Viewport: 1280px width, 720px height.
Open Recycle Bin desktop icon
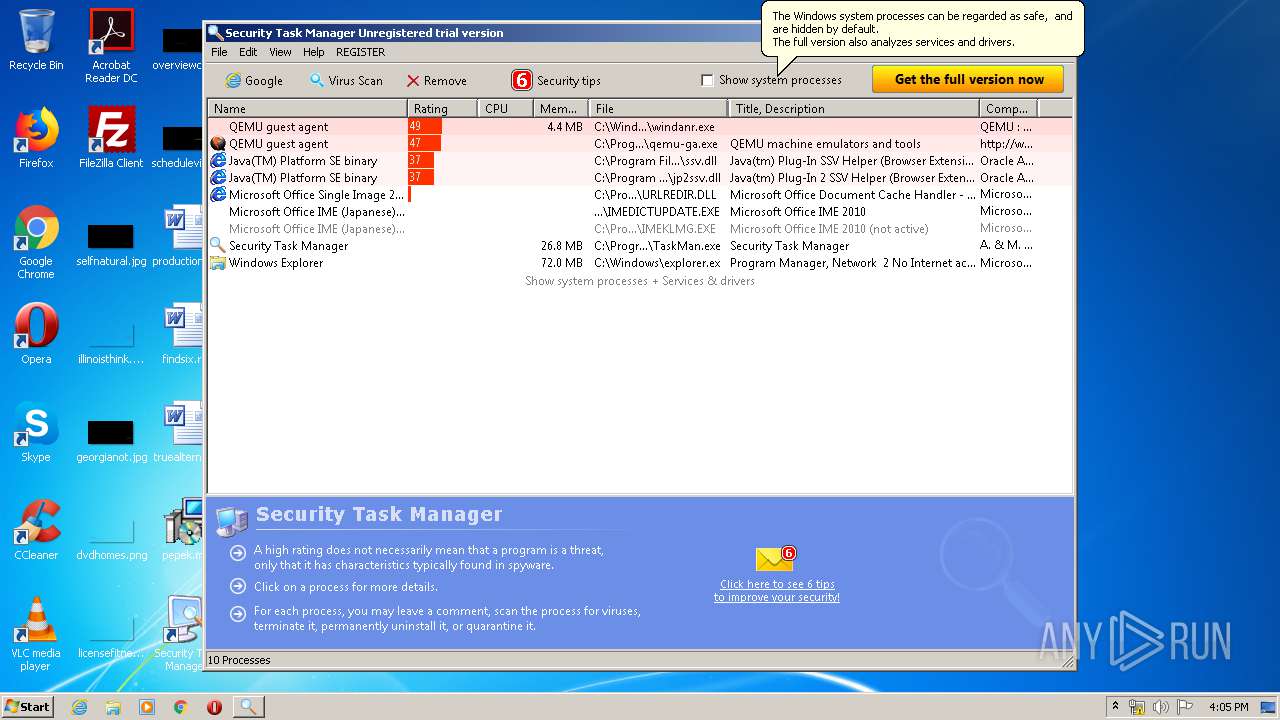point(36,40)
